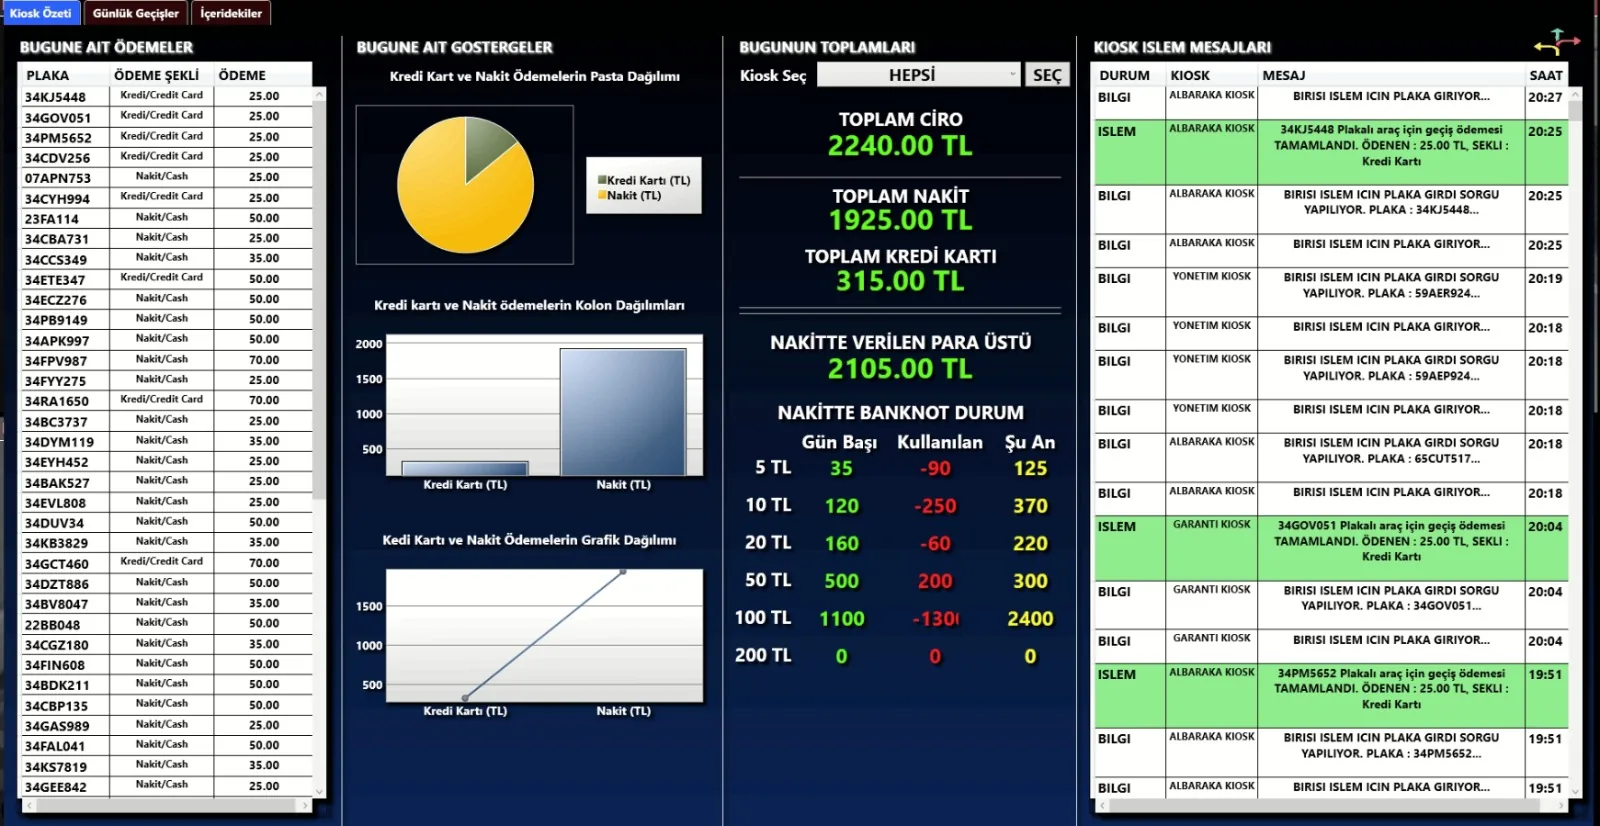Click the messages table scroll down arrow

[x=1575, y=791]
